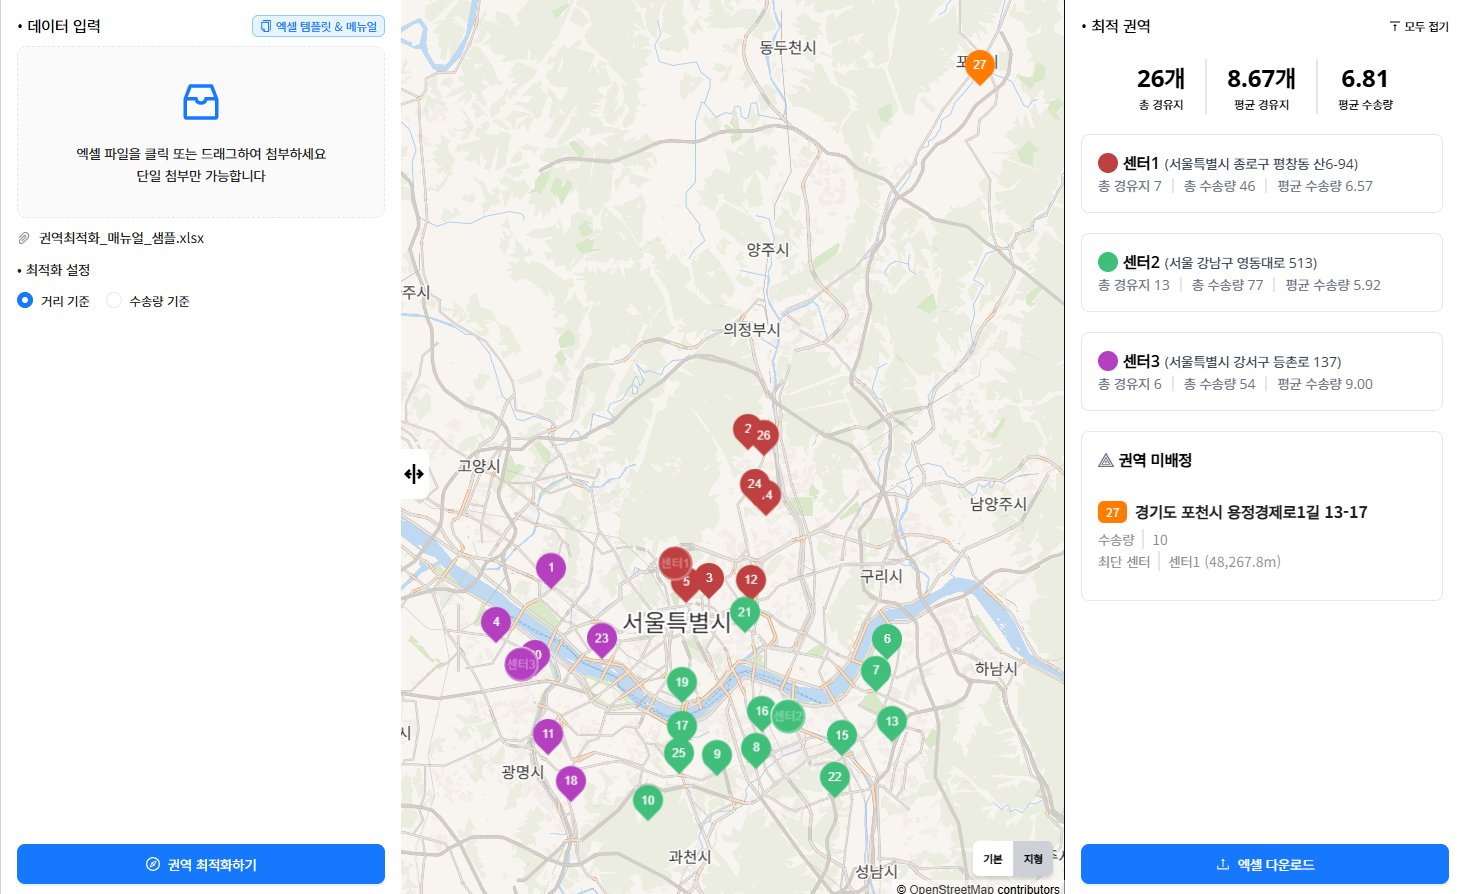Click red map marker 12
The height and width of the screenshot is (894, 1459).
click(x=751, y=582)
